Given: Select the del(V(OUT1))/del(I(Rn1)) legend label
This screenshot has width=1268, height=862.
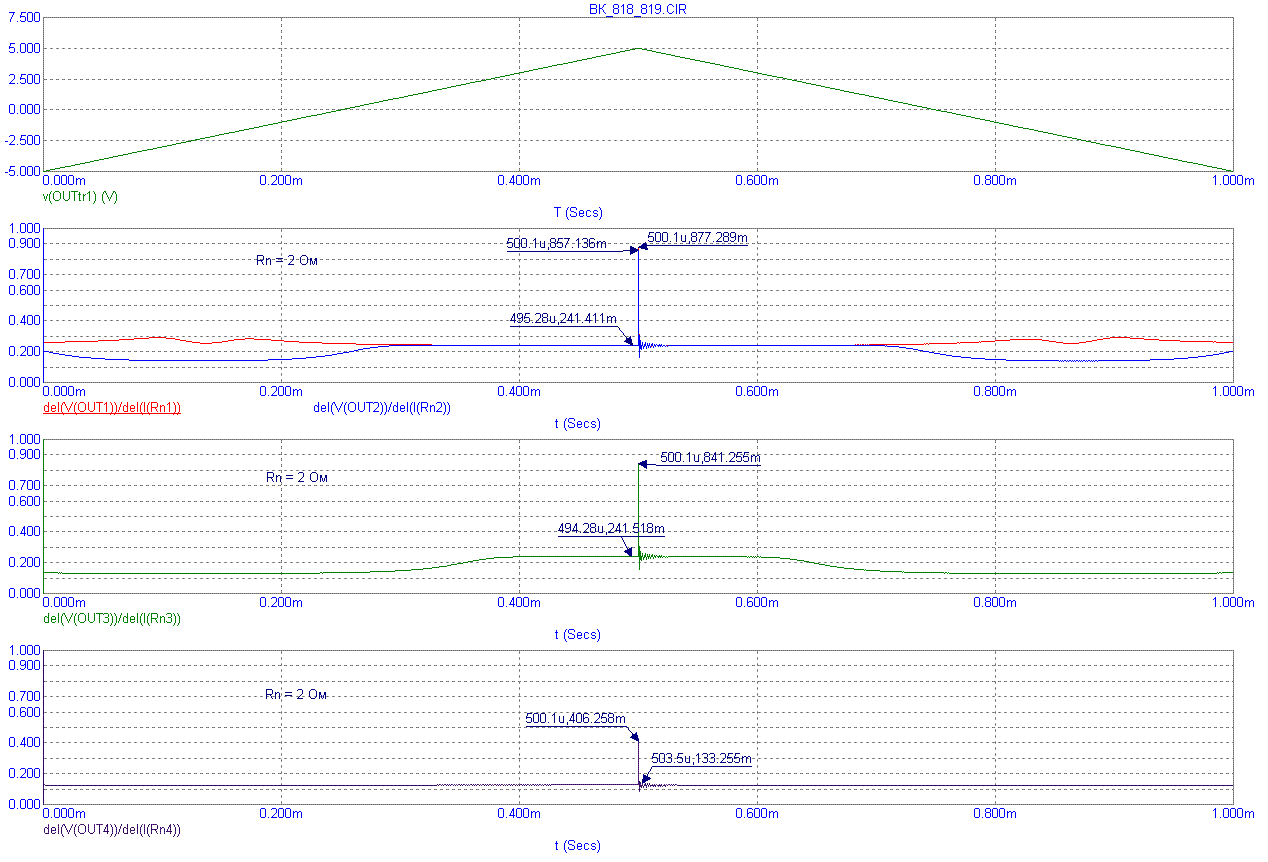Looking at the screenshot, I should (x=111, y=408).
